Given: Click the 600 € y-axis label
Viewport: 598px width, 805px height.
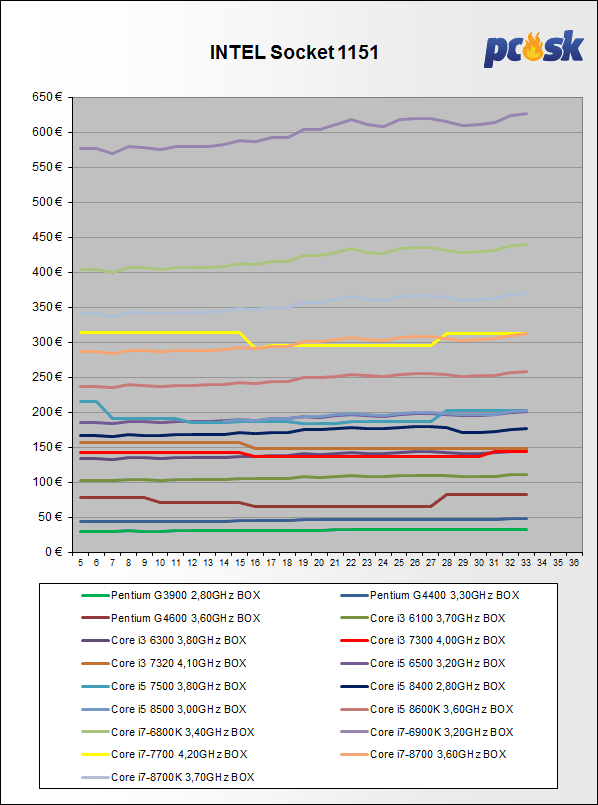Looking at the screenshot, I should pyautogui.click(x=47, y=132).
